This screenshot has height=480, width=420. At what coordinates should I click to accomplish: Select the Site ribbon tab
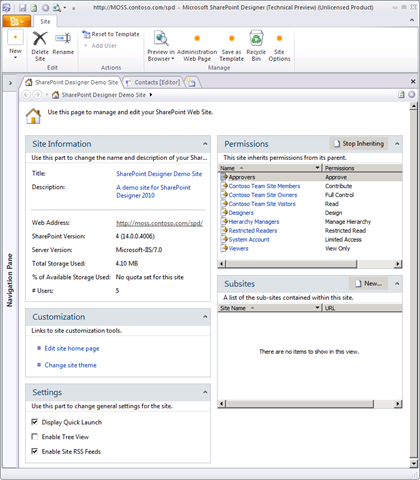[x=45, y=22]
